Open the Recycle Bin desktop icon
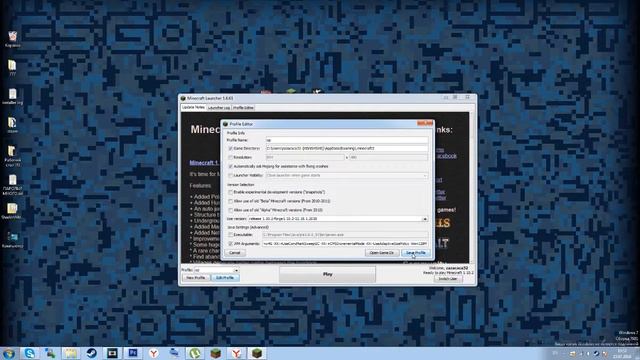Image resolution: width=640 pixels, height=360 pixels. point(13,39)
